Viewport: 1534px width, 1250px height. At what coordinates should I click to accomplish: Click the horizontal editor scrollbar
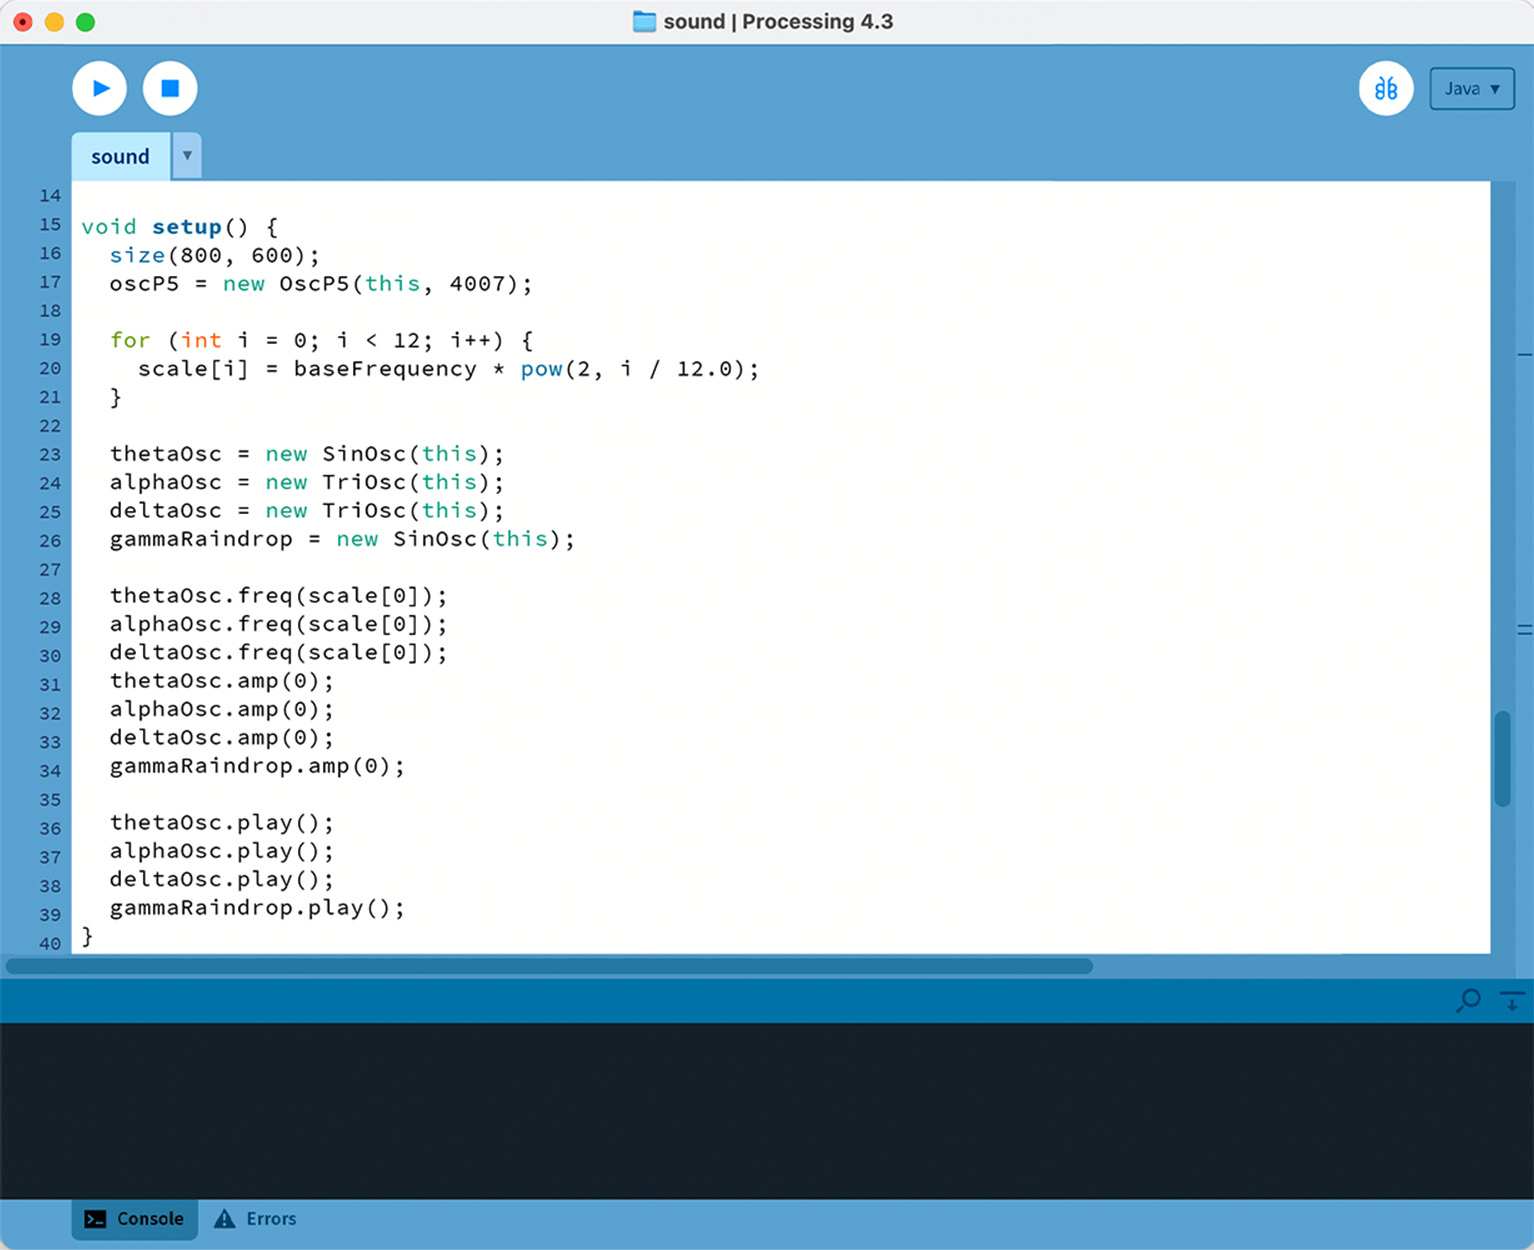[x=549, y=966]
